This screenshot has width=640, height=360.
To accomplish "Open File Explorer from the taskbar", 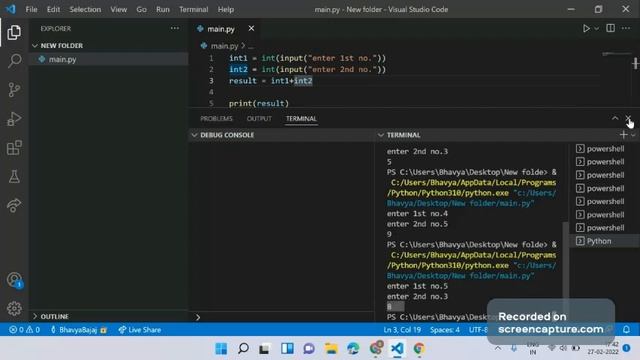I will 331,349.
